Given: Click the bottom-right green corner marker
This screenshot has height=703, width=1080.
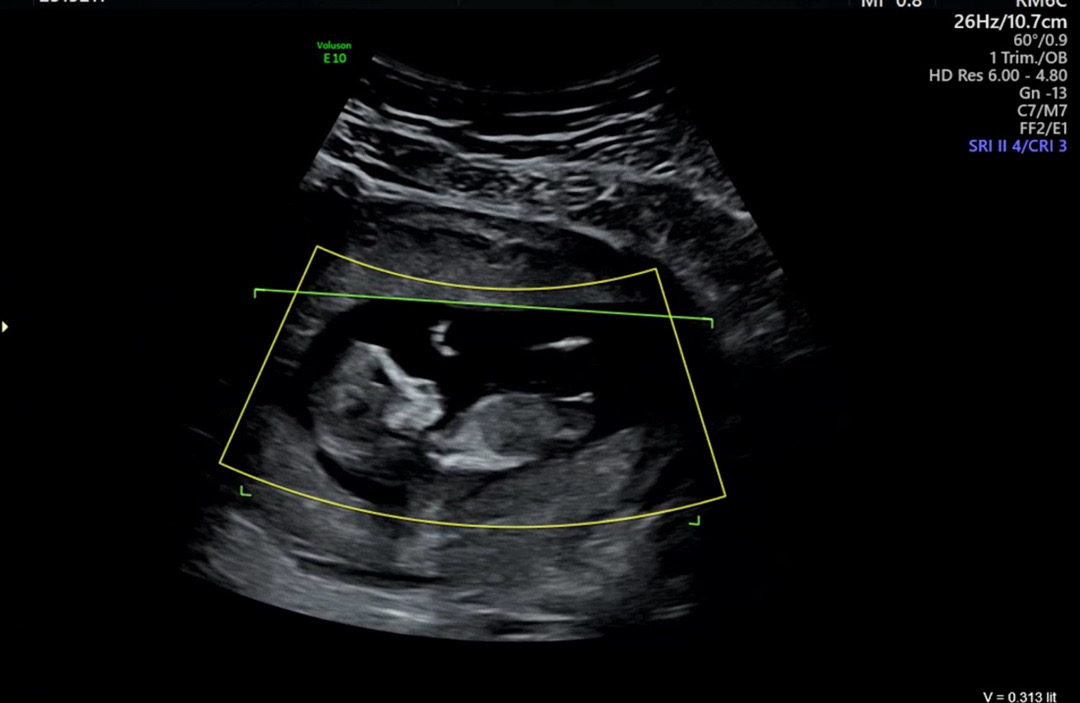Looking at the screenshot, I should (695, 520).
